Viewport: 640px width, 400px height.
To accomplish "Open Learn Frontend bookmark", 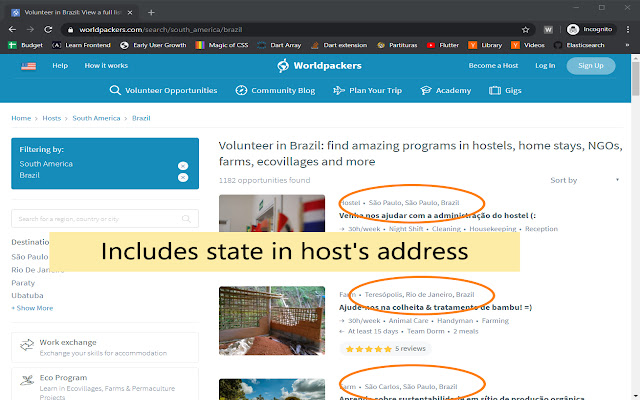I will (81, 45).
